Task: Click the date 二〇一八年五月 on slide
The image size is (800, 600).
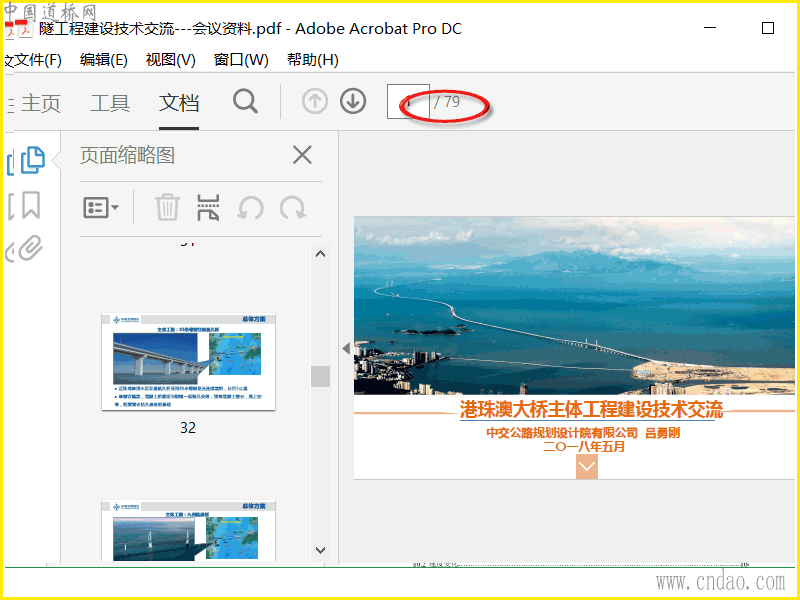Action: pos(584,447)
